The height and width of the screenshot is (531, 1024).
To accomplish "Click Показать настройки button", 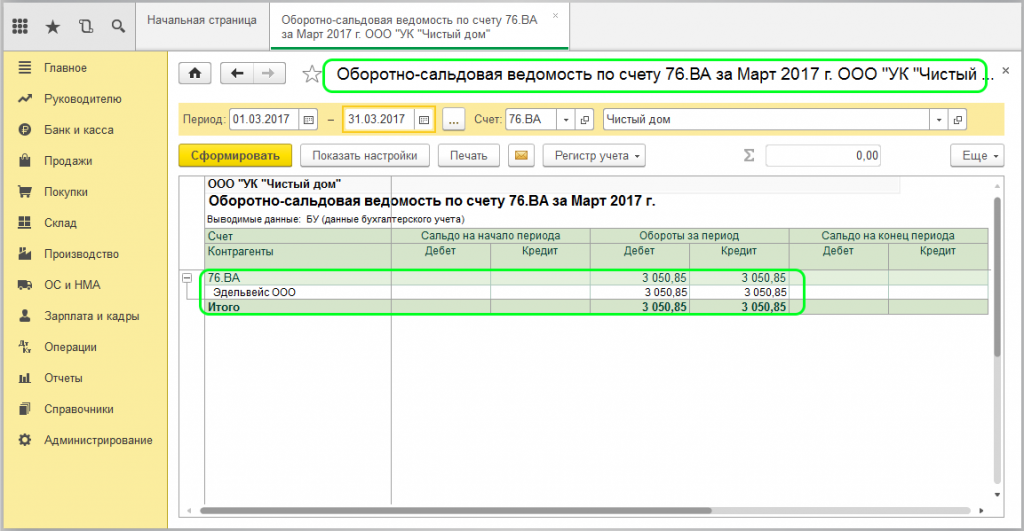I will pyautogui.click(x=365, y=155).
